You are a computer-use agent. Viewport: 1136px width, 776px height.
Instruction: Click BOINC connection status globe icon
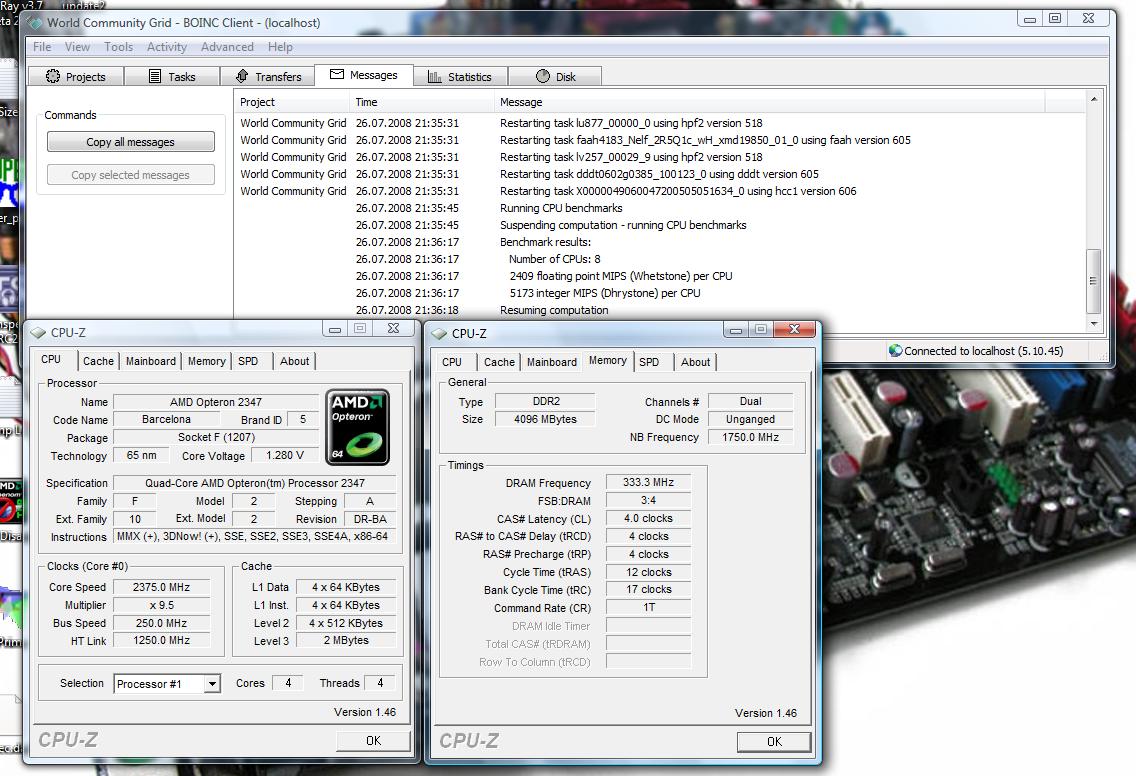point(895,351)
